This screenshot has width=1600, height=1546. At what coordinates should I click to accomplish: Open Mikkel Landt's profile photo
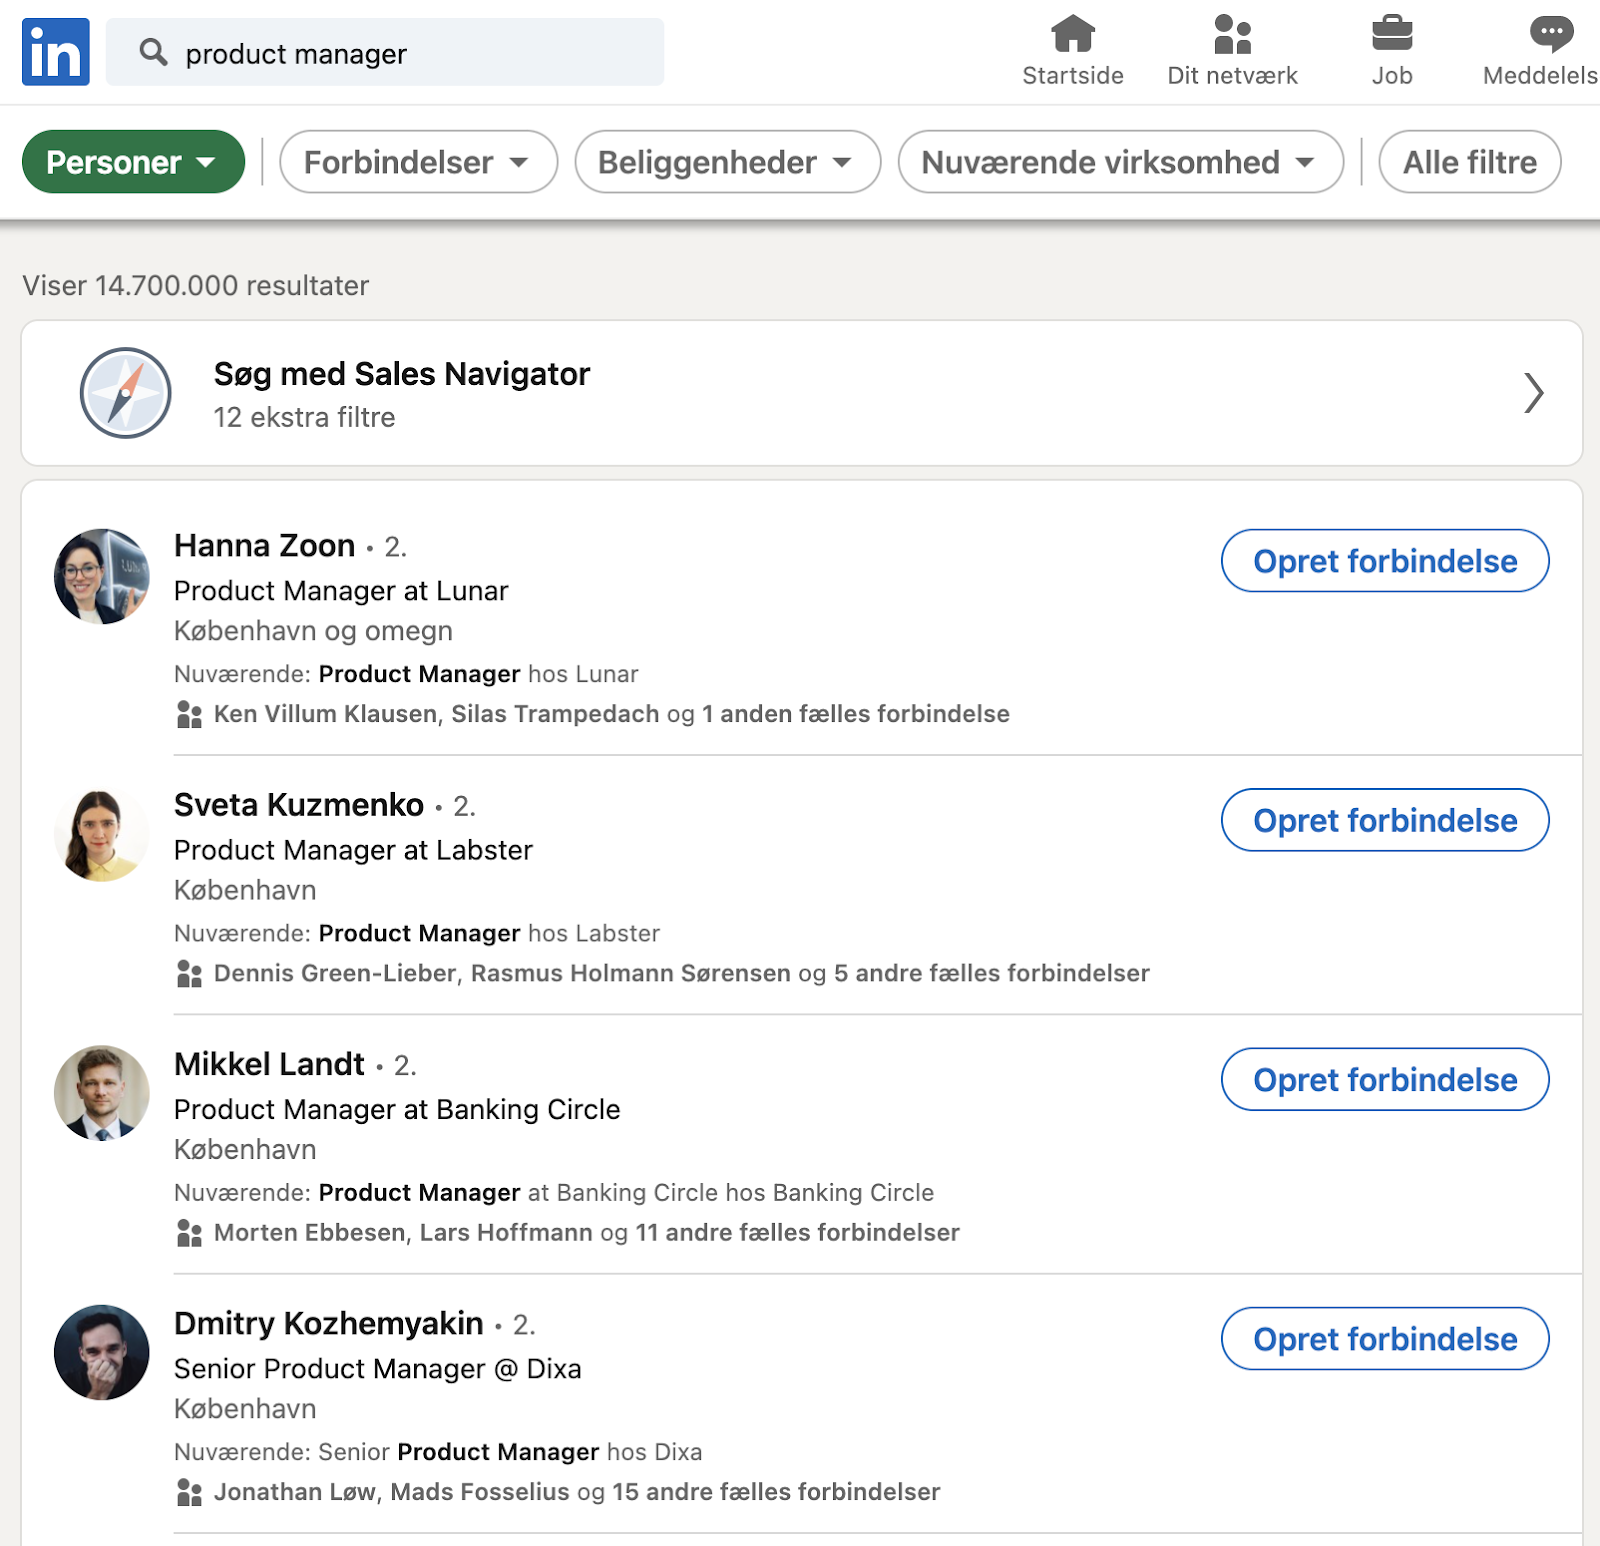(x=102, y=1094)
